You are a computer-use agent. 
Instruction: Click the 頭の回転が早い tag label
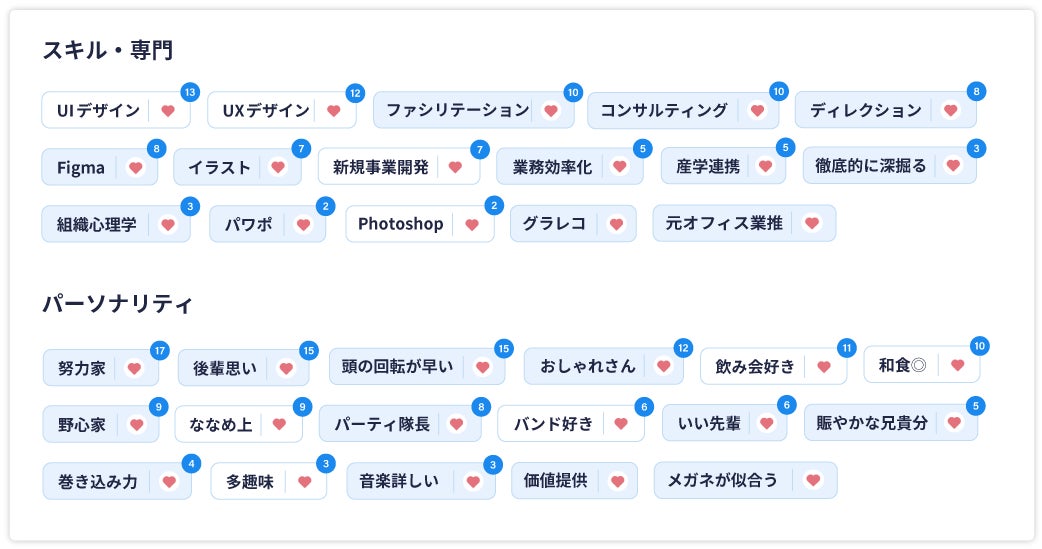397,367
